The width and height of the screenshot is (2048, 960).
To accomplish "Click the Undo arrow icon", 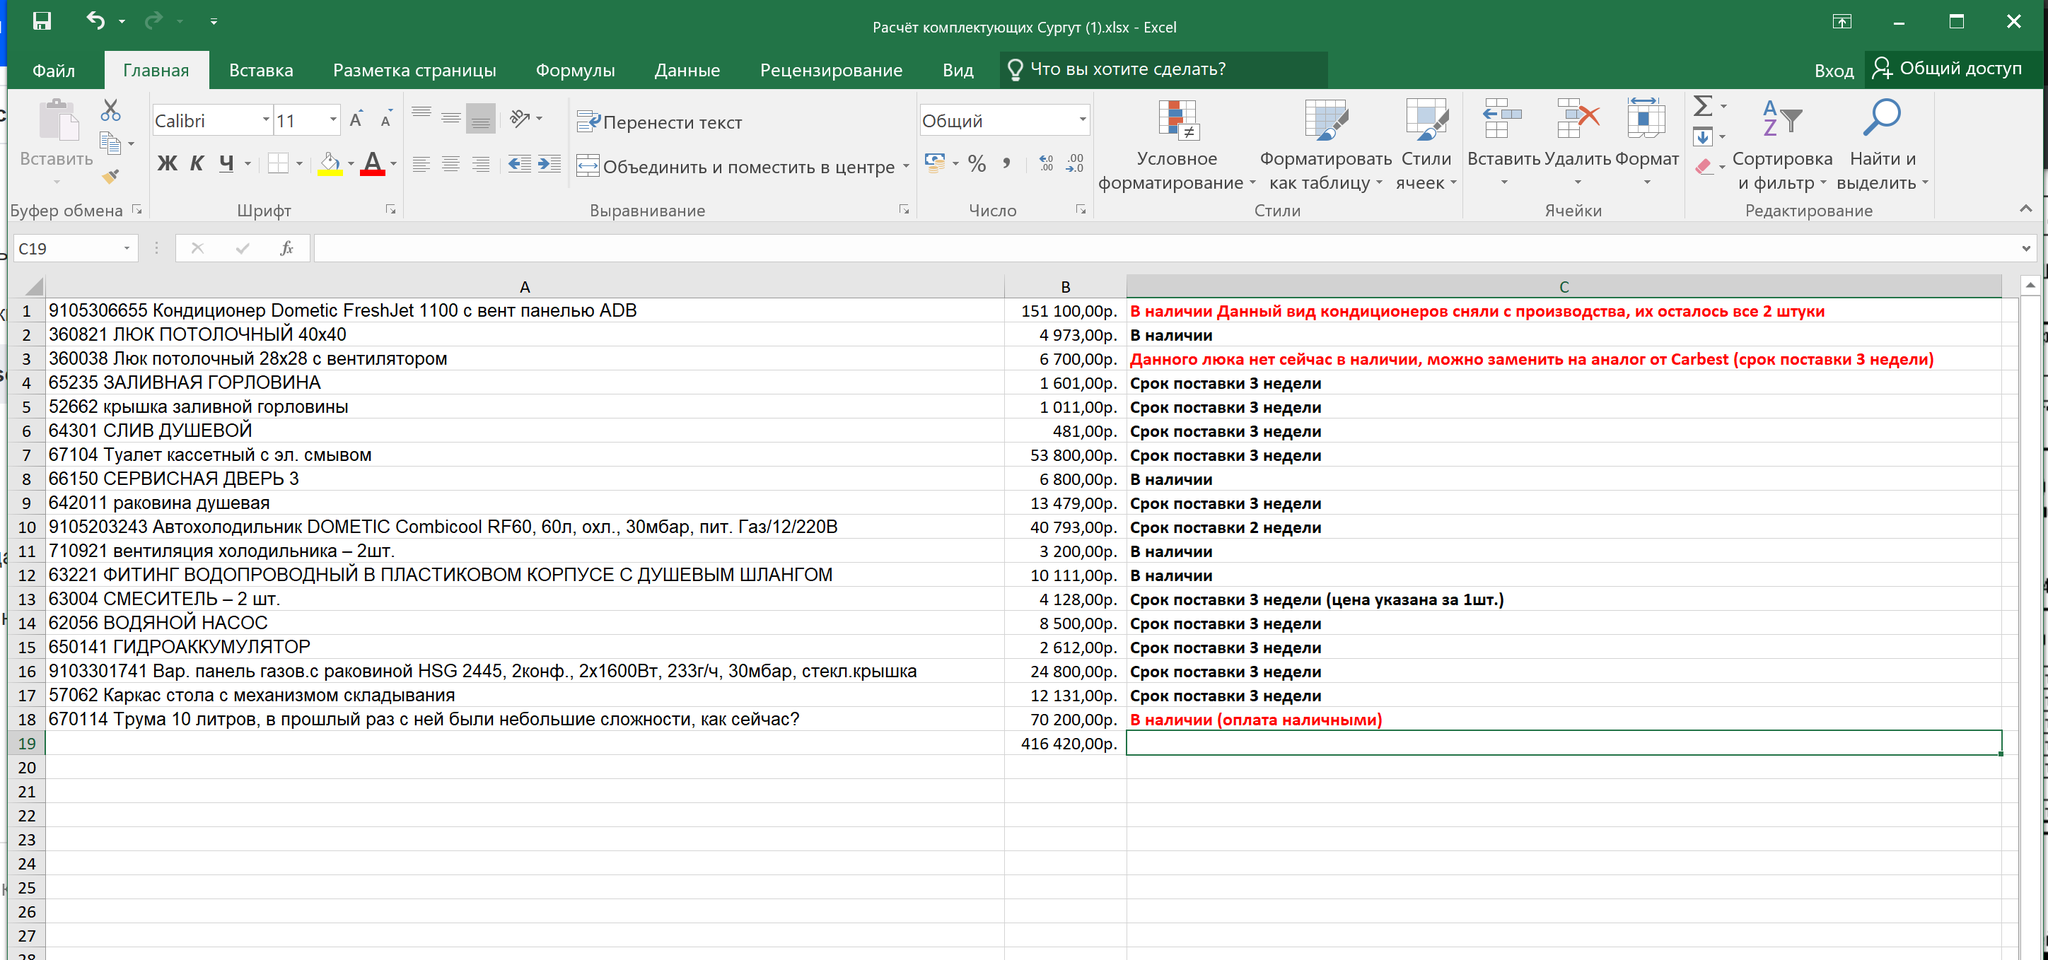I will click(x=96, y=20).
